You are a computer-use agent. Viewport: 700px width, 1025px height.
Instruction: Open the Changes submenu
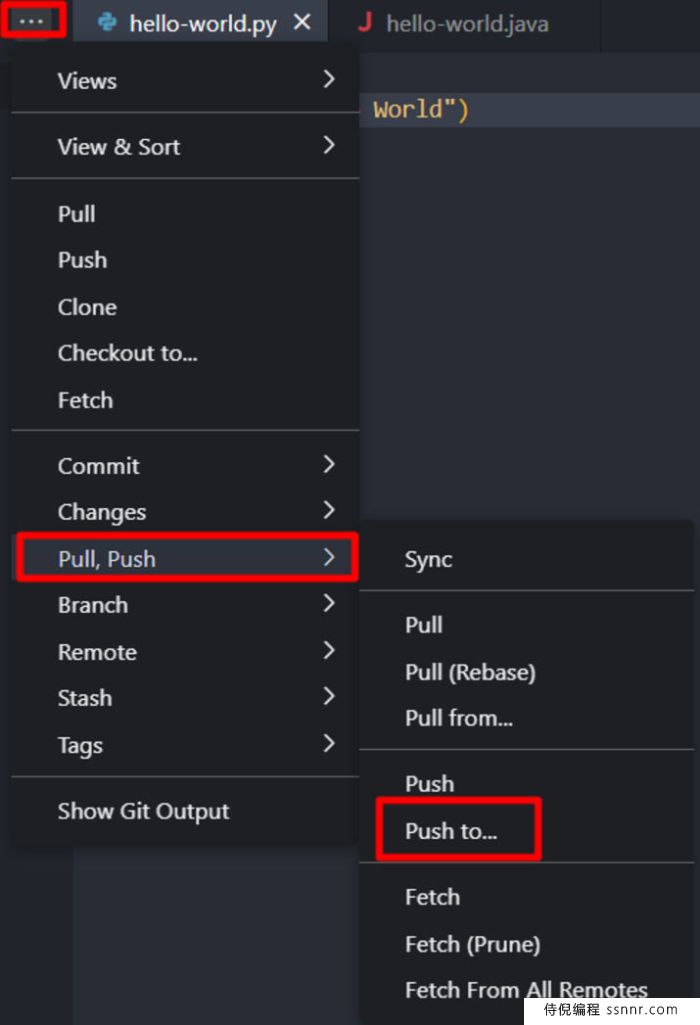[186, 511]
